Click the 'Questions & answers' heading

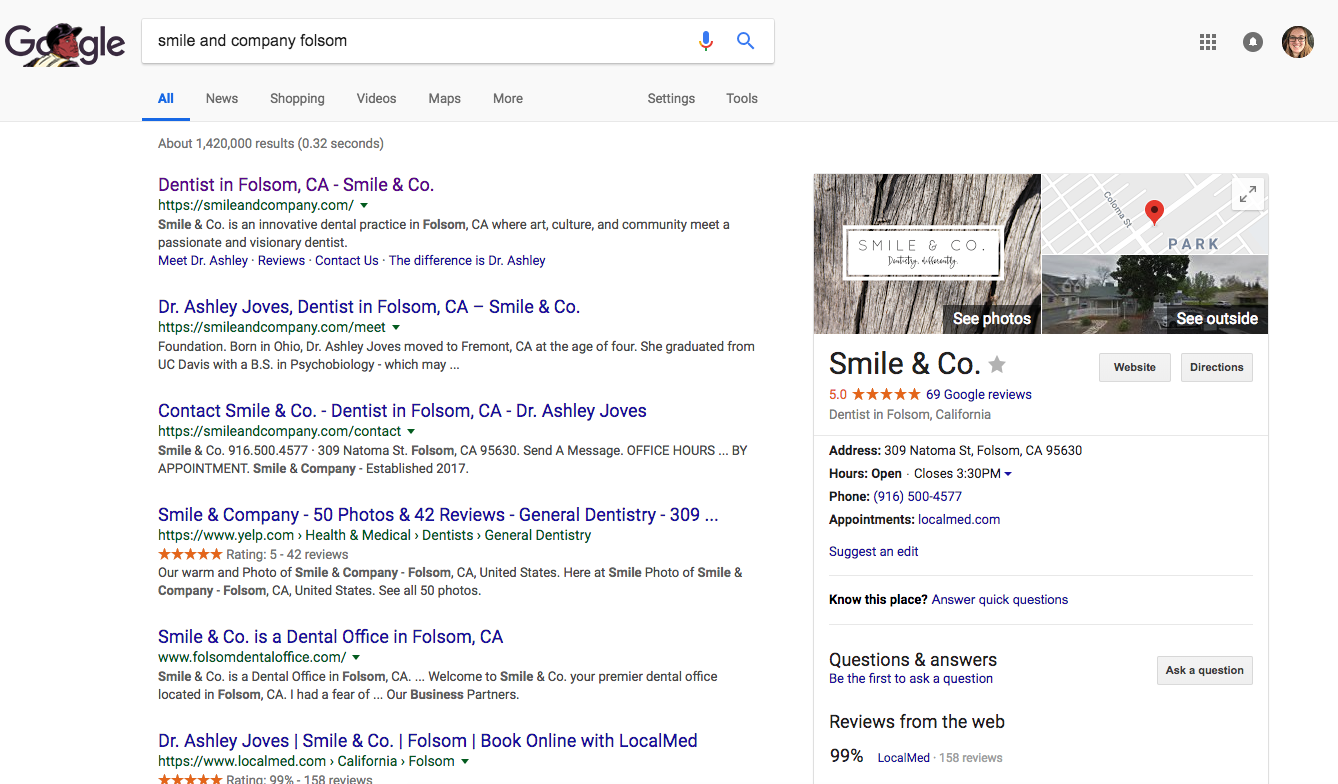[913, 660]
